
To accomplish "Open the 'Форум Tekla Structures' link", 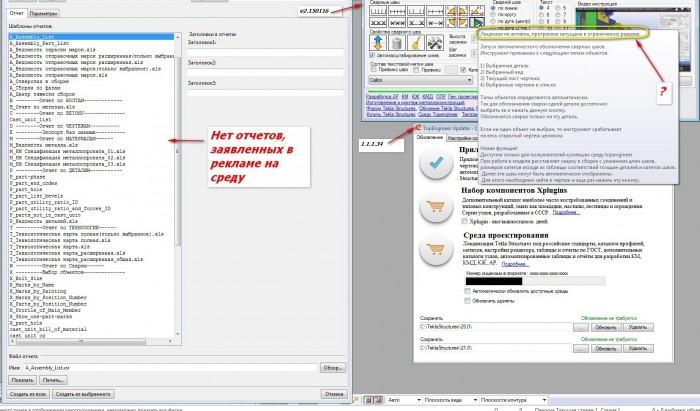I will click(391, 108).
